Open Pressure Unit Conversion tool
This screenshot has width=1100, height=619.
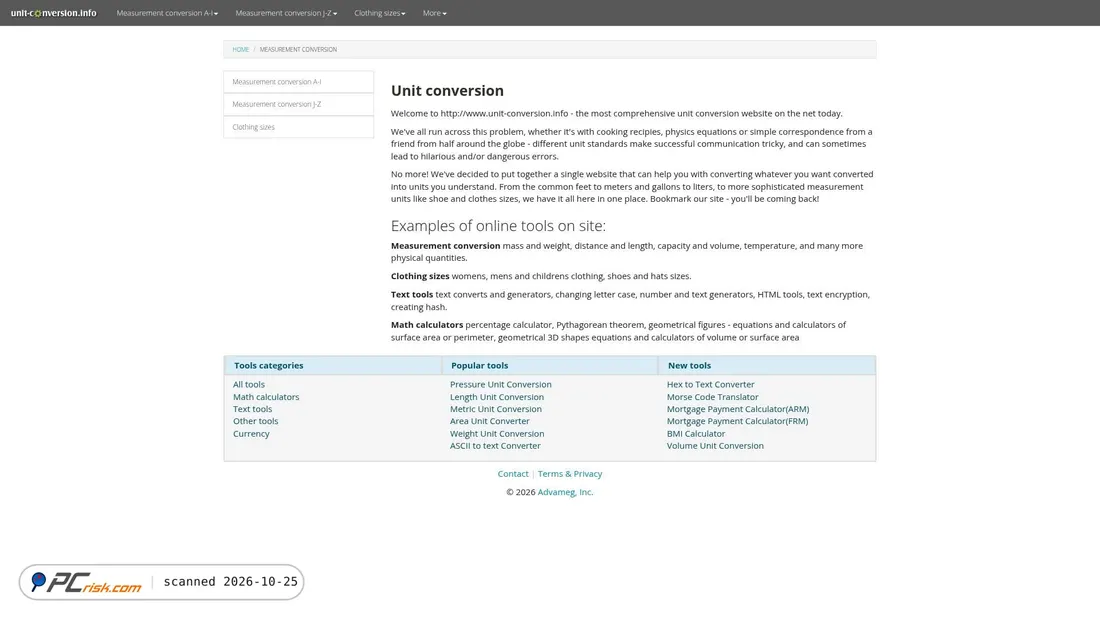tap(501, 385)
